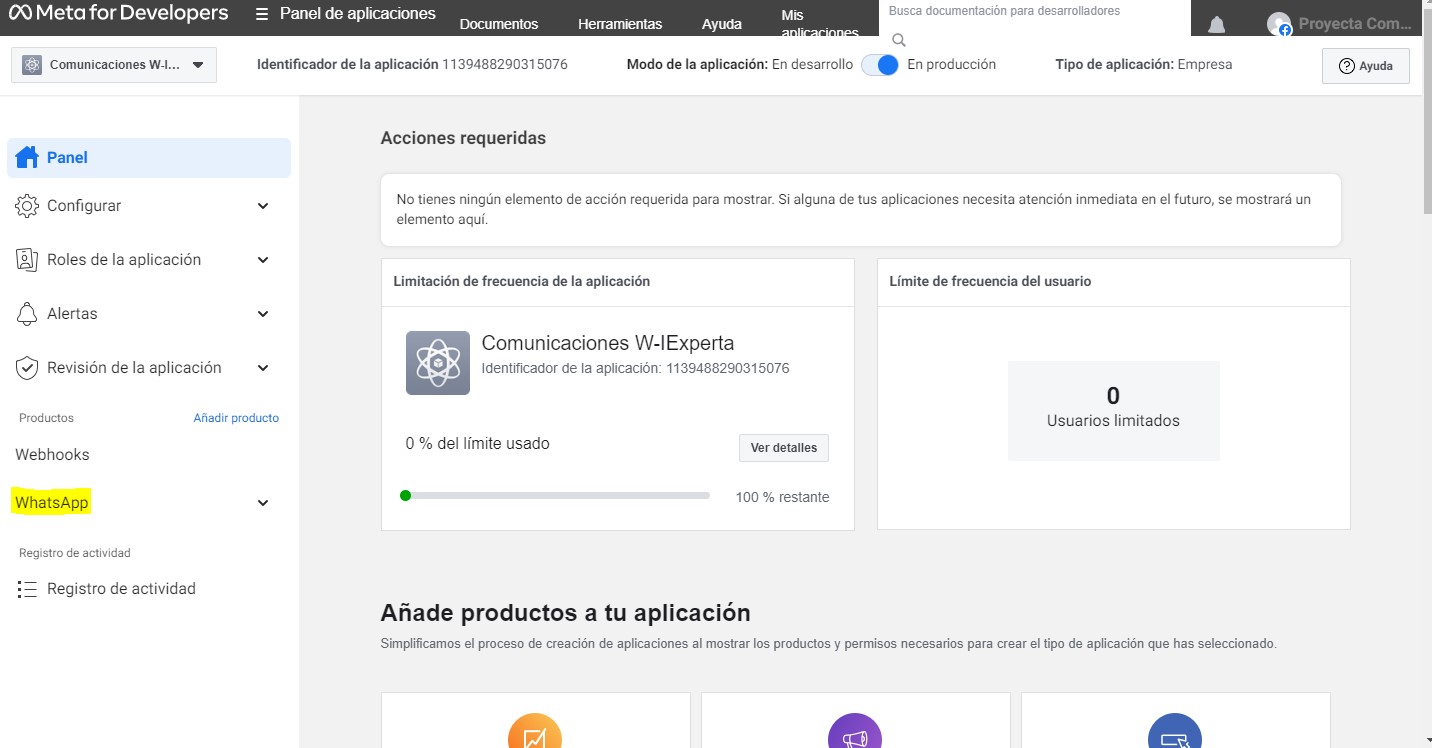Click the orange chart product icon
Image resolution: width=1432 pixels, height=748 pixels.
pos(534,731)
